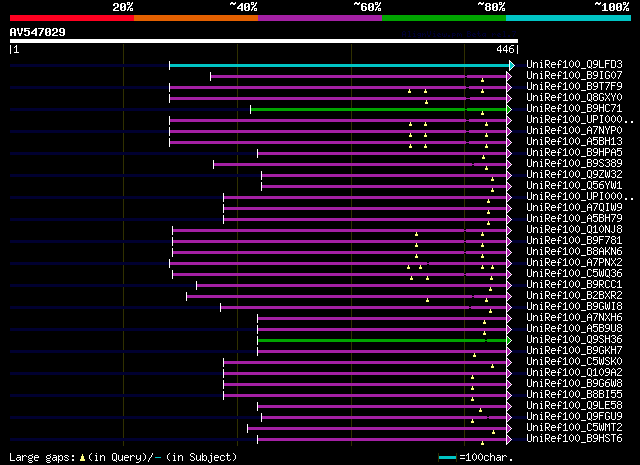Image resolution: width=640 pixels, height=465 pixels.
Task: Open hit UniRef100_Q9ZW32
Action: [574, 175]
